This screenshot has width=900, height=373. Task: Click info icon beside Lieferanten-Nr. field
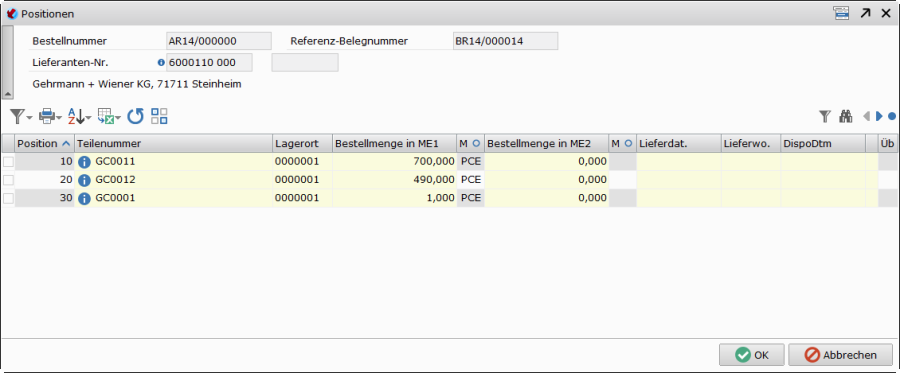point(161,63)
